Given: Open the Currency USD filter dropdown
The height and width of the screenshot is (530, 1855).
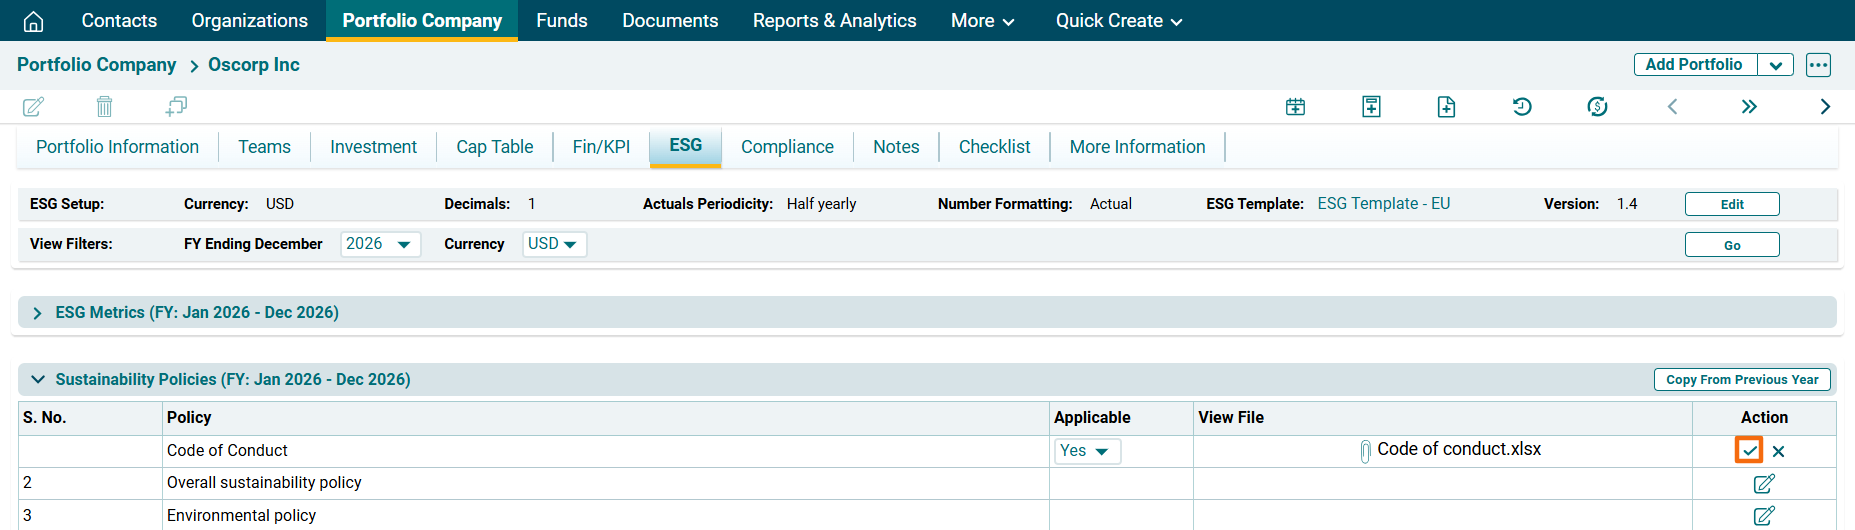Looking at the screenshot, I should (x=554, y=244).
